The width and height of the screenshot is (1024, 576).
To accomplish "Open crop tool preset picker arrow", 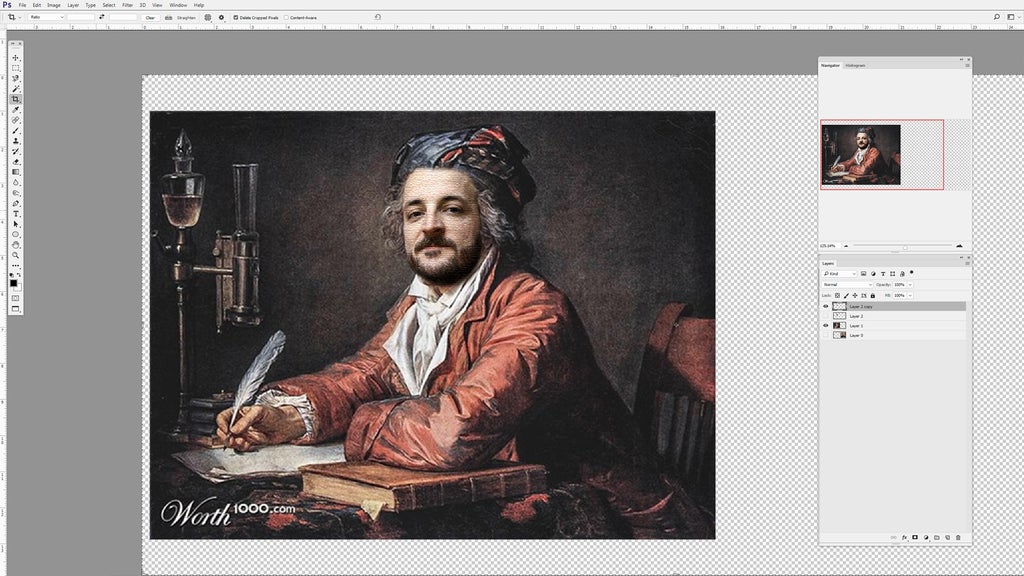I will tap(20, 17).
